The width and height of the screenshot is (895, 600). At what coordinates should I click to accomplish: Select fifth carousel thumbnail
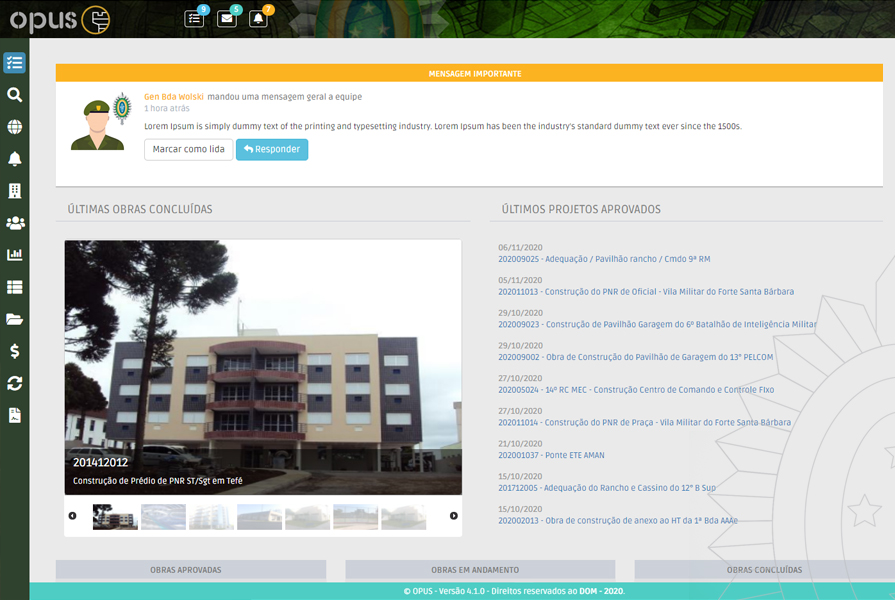(x=307, y=517)
